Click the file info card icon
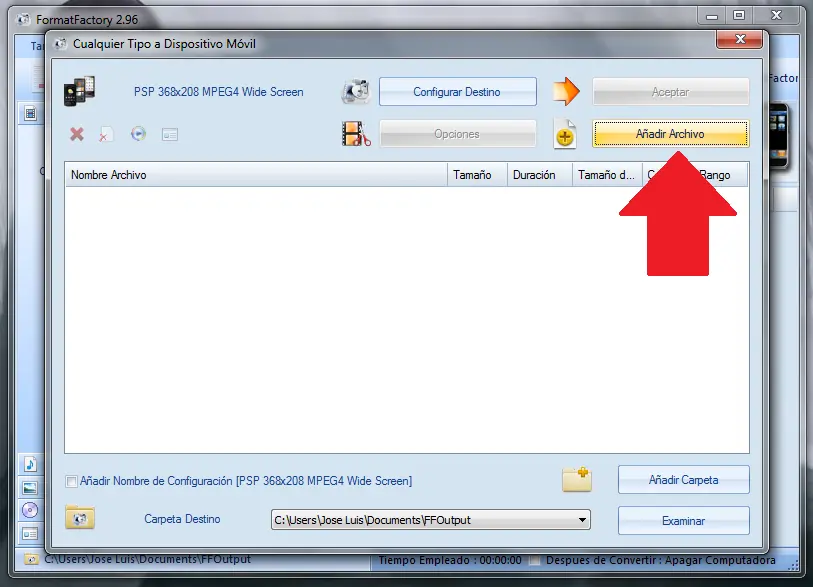The height and width of the screenshot is (587, 813). [170, 135]
